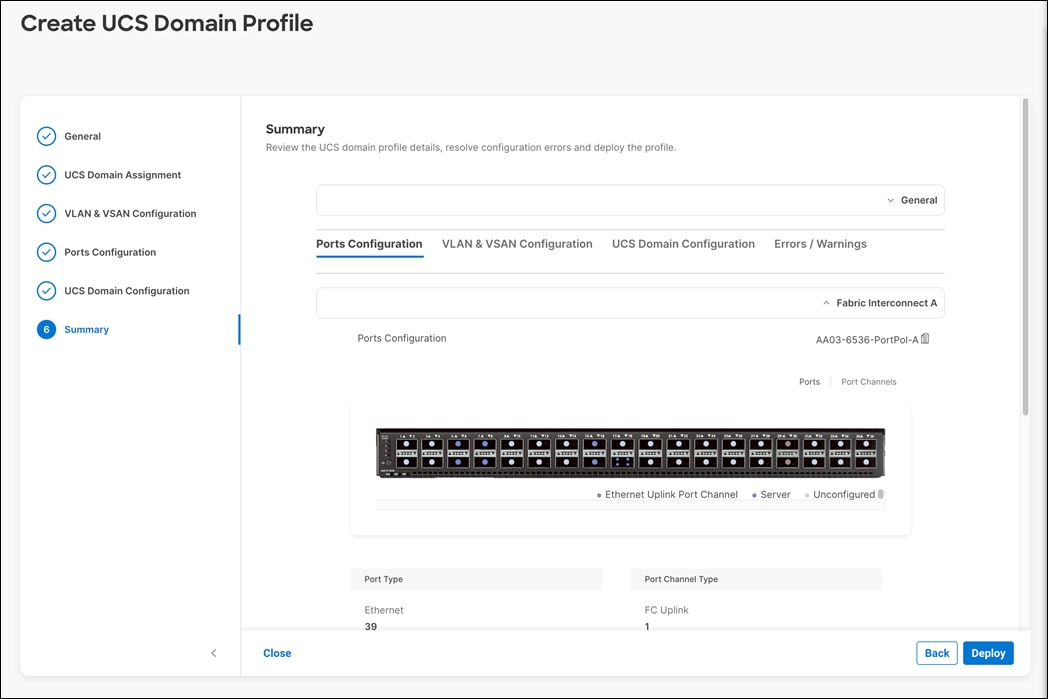This screenshot has width=1048, height=699.
Task: Click the Close link
Action: click(x=277, y=653)
